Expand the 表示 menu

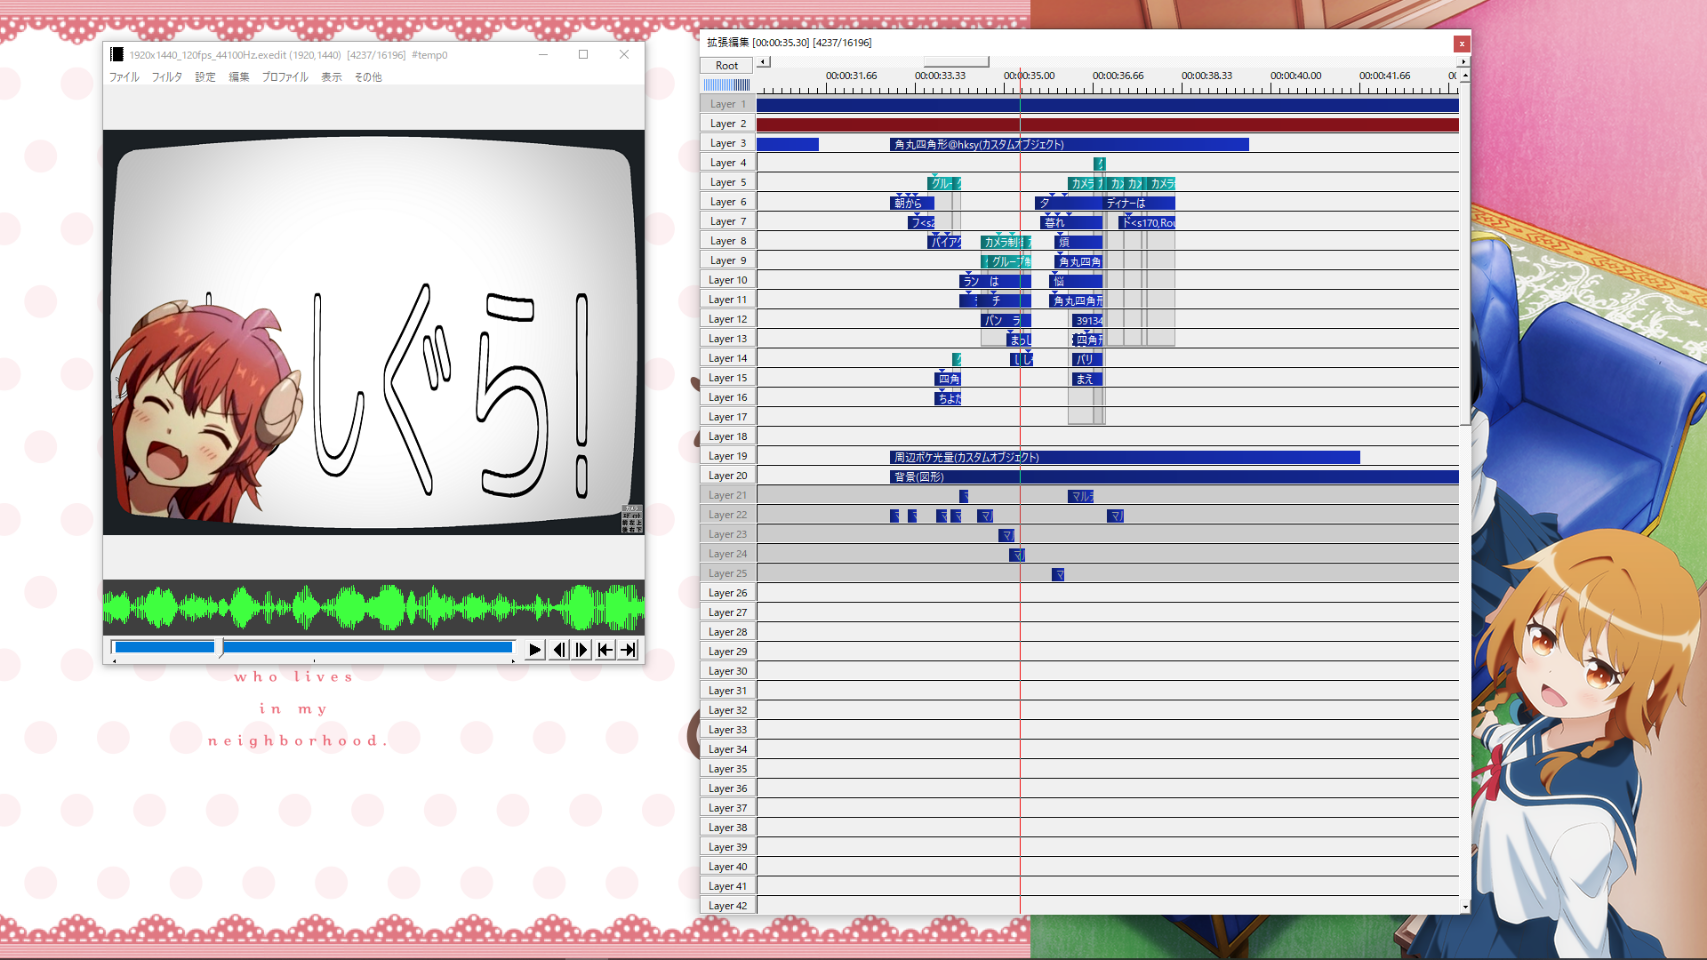[331, 77]
